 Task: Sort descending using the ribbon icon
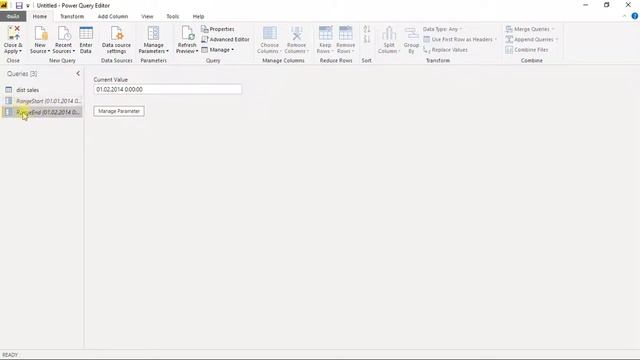point(367,39)
